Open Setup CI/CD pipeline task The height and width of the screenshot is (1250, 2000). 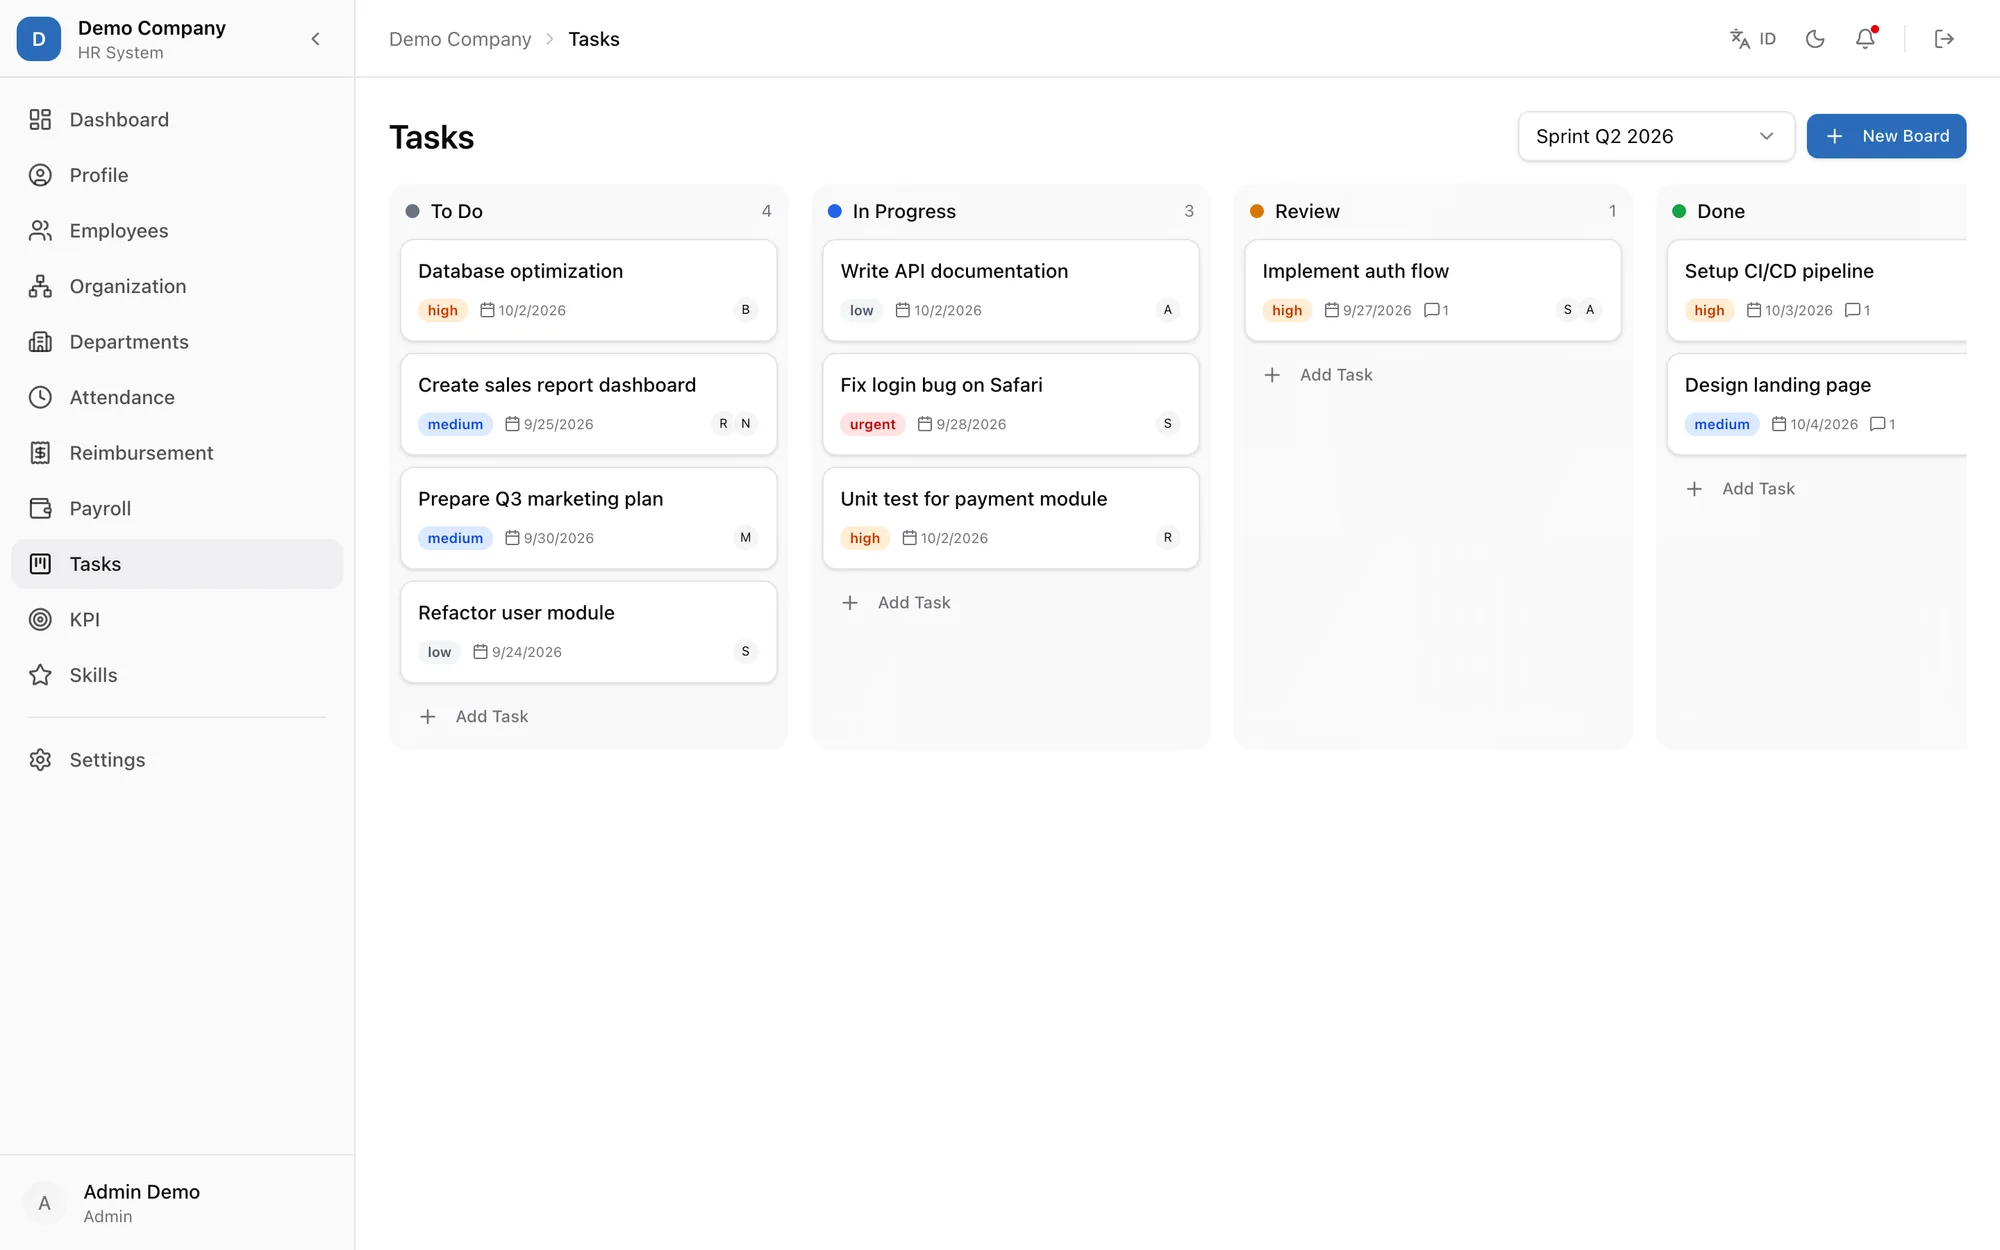[1816, 290]
